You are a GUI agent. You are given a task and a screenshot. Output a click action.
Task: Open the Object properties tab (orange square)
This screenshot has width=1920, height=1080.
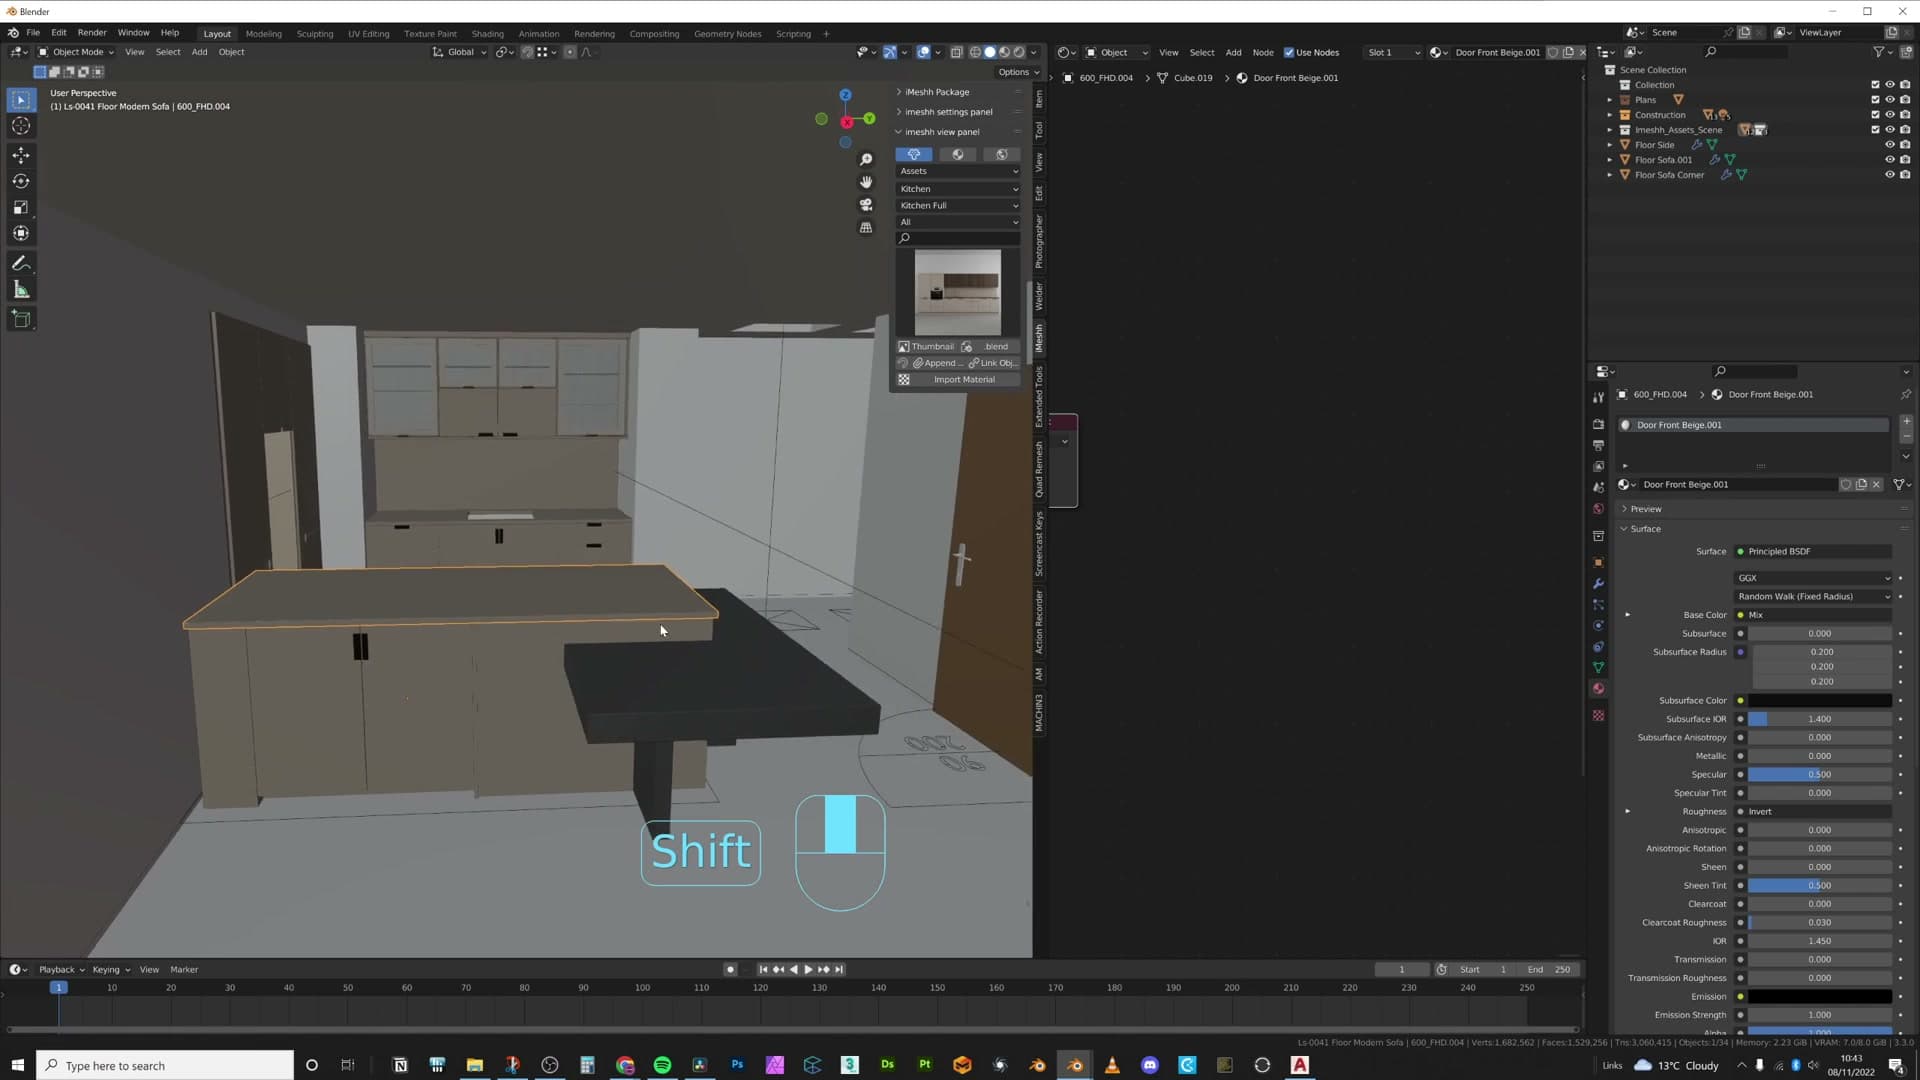tap(1598, 563)
